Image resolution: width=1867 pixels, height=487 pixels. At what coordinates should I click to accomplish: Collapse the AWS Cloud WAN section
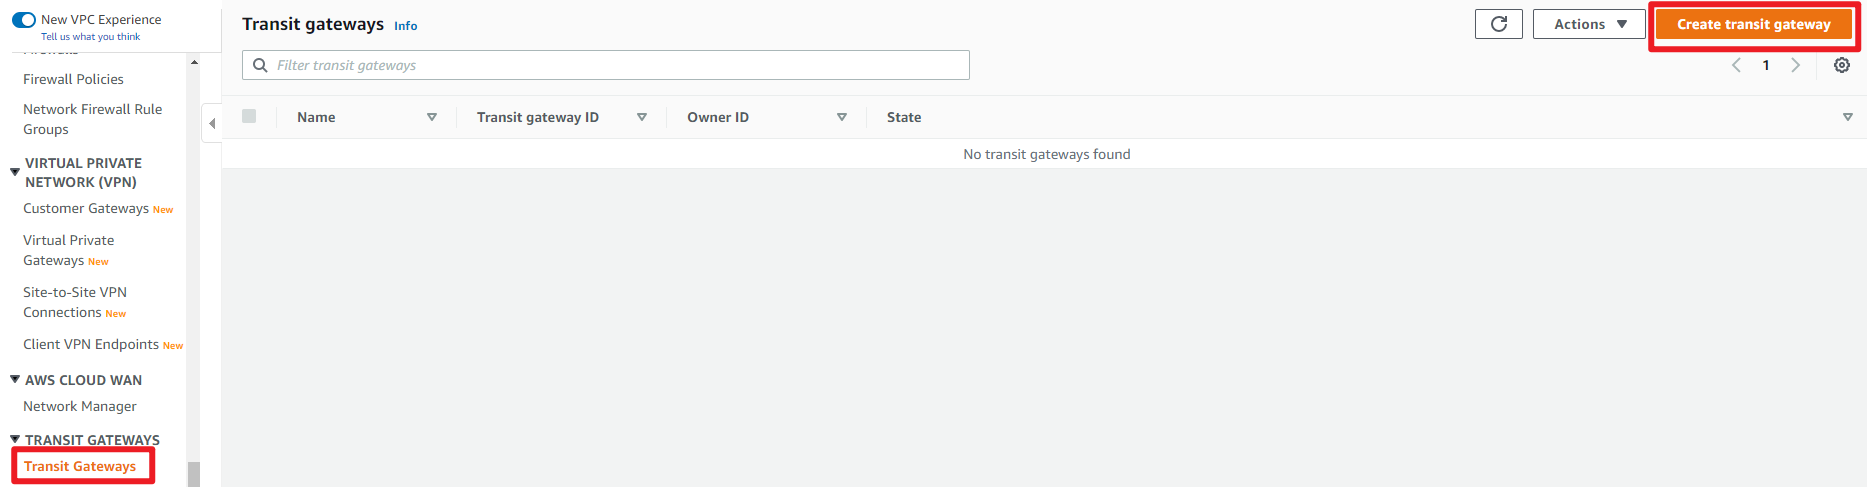coord(15,380)
